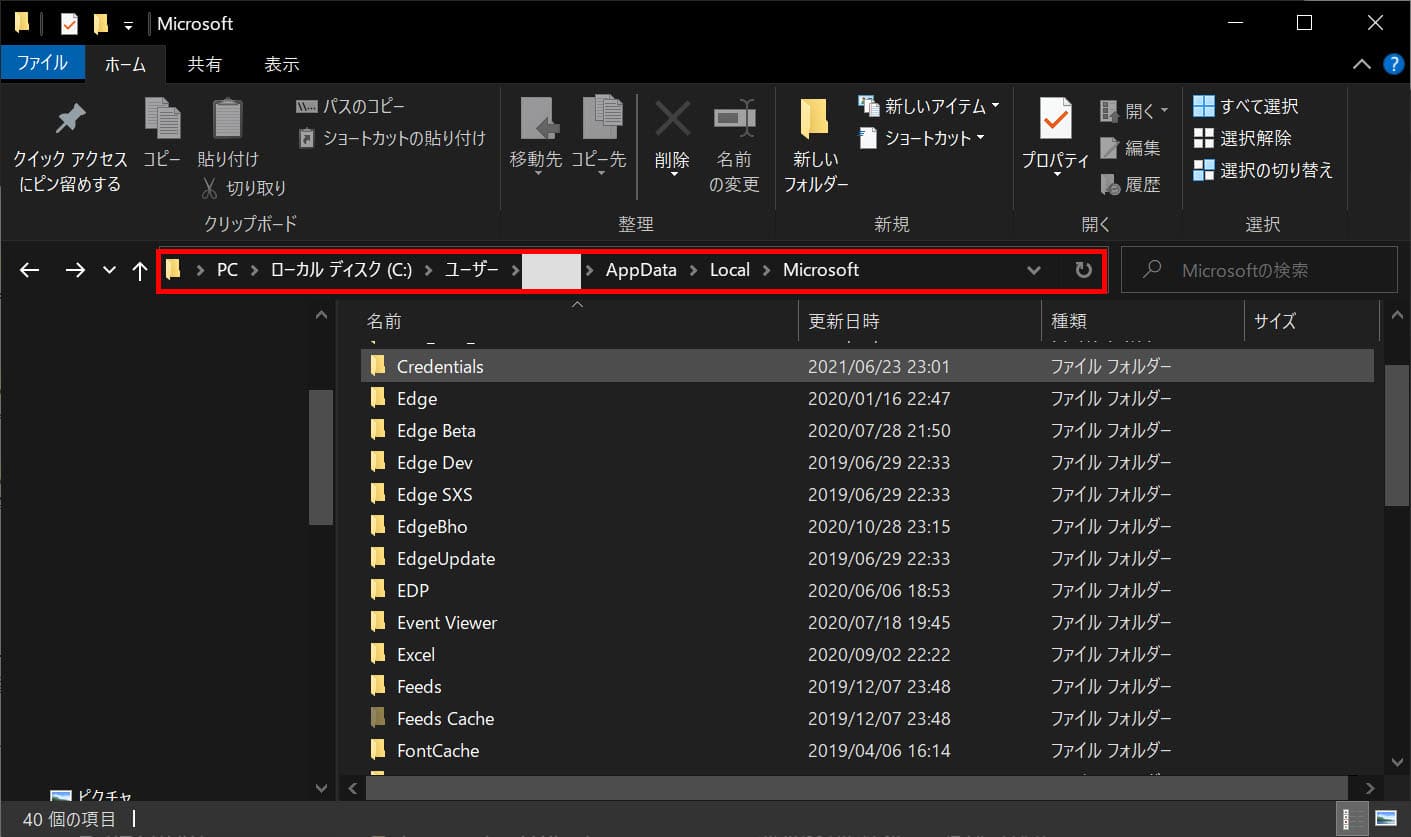This screenshot has width=1411, height=837.
Task: Select the EdgeUpdate folder
Action: [867, 558]
